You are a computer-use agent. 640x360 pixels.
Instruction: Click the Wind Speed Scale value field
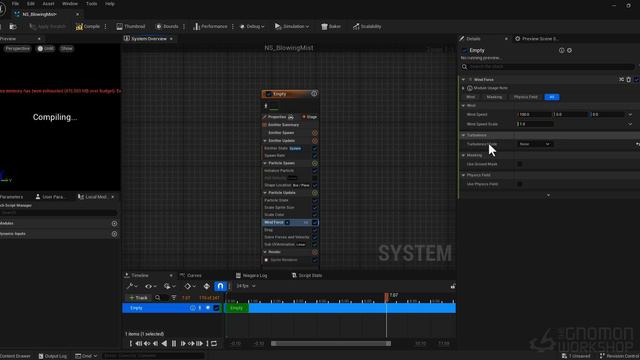pyautogui.click(x=535, y=124)
